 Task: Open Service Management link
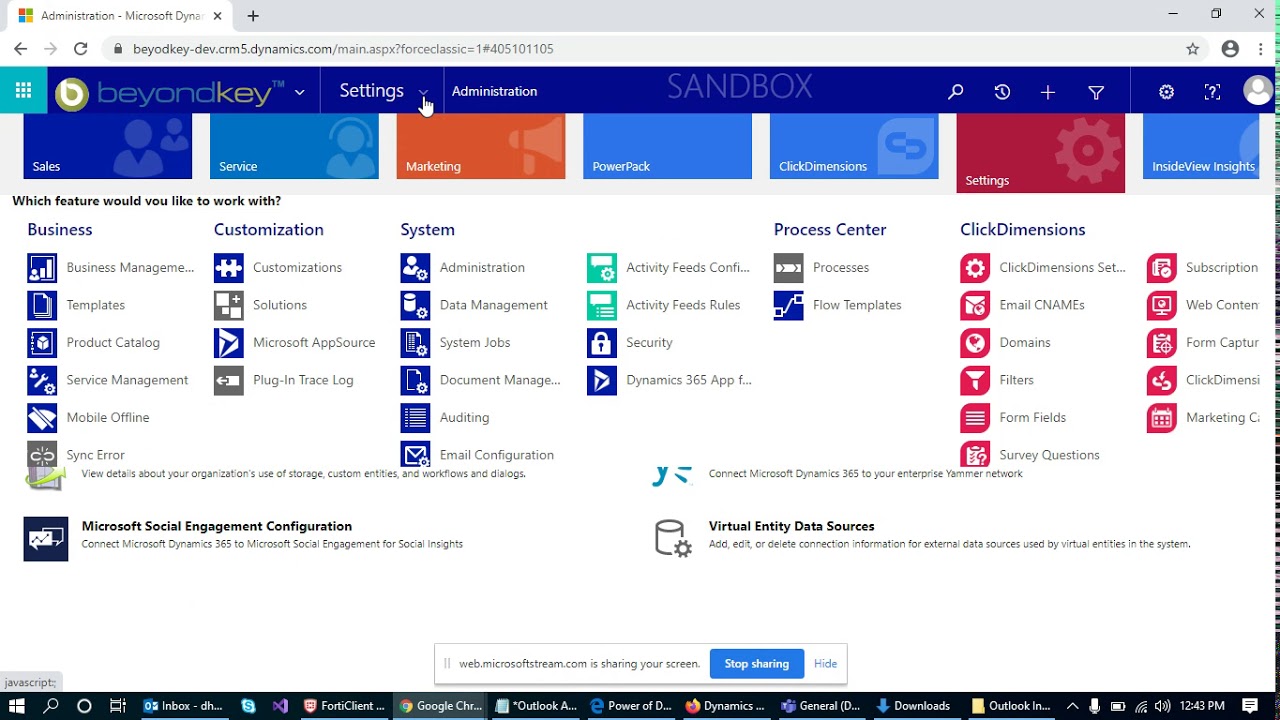coord(127,380)
